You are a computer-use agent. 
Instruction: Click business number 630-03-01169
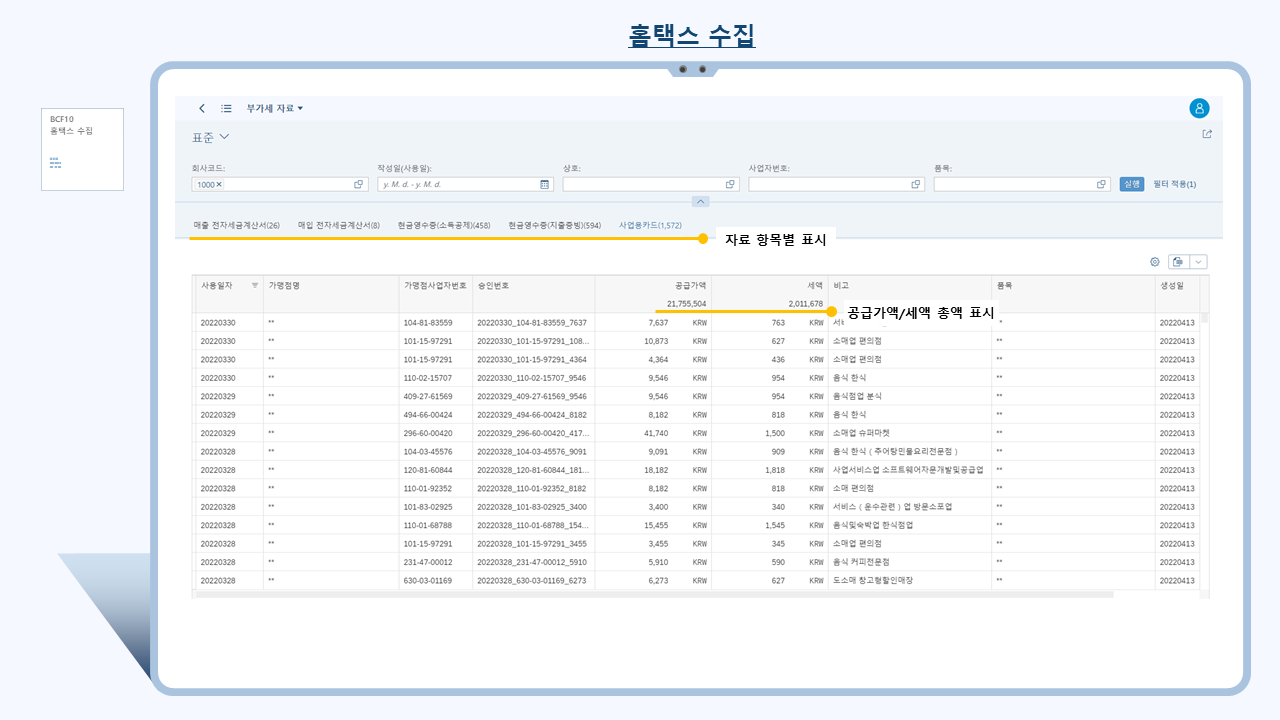[x=428, y=580]
